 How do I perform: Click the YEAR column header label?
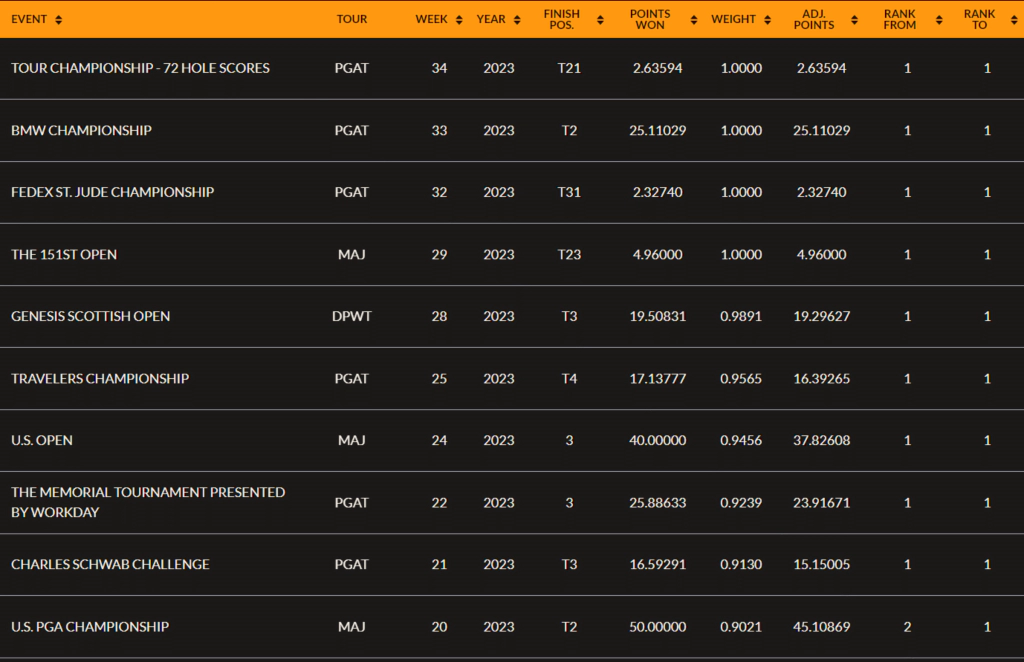[x=491, y=19]
